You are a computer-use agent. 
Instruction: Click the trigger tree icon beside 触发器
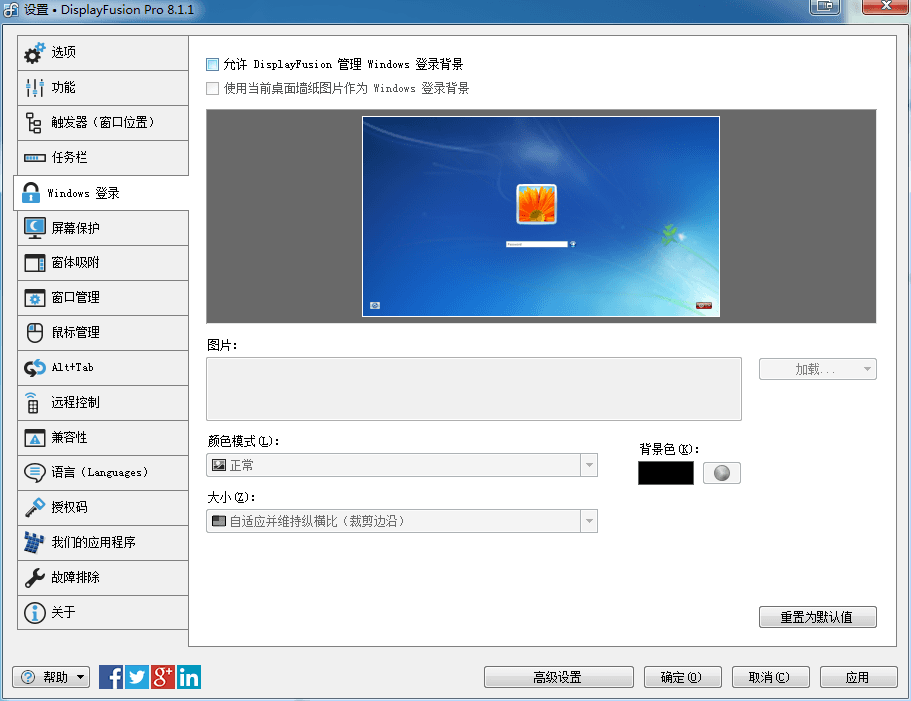[x=34, y=123]
